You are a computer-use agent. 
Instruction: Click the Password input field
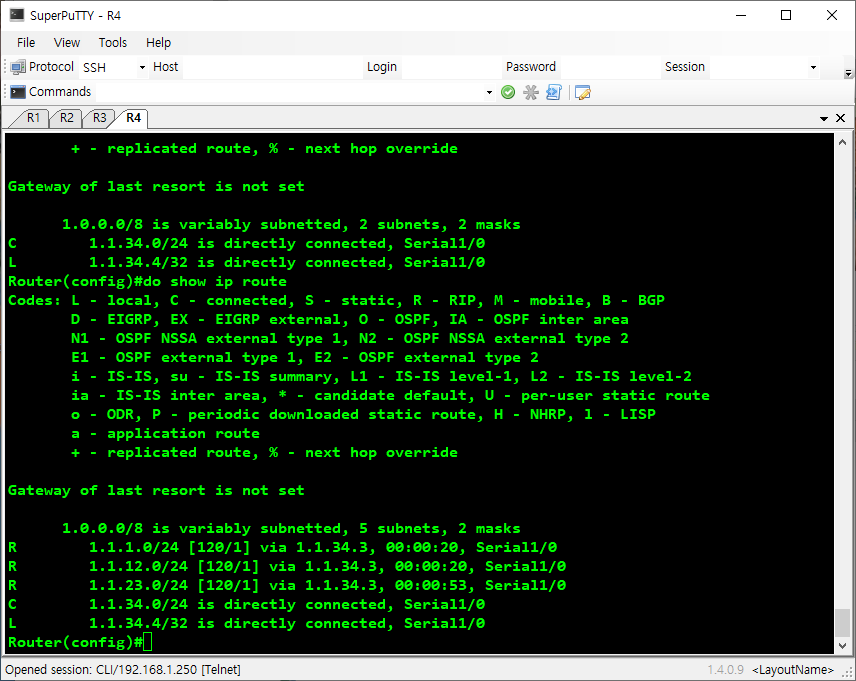click(609, 67)
